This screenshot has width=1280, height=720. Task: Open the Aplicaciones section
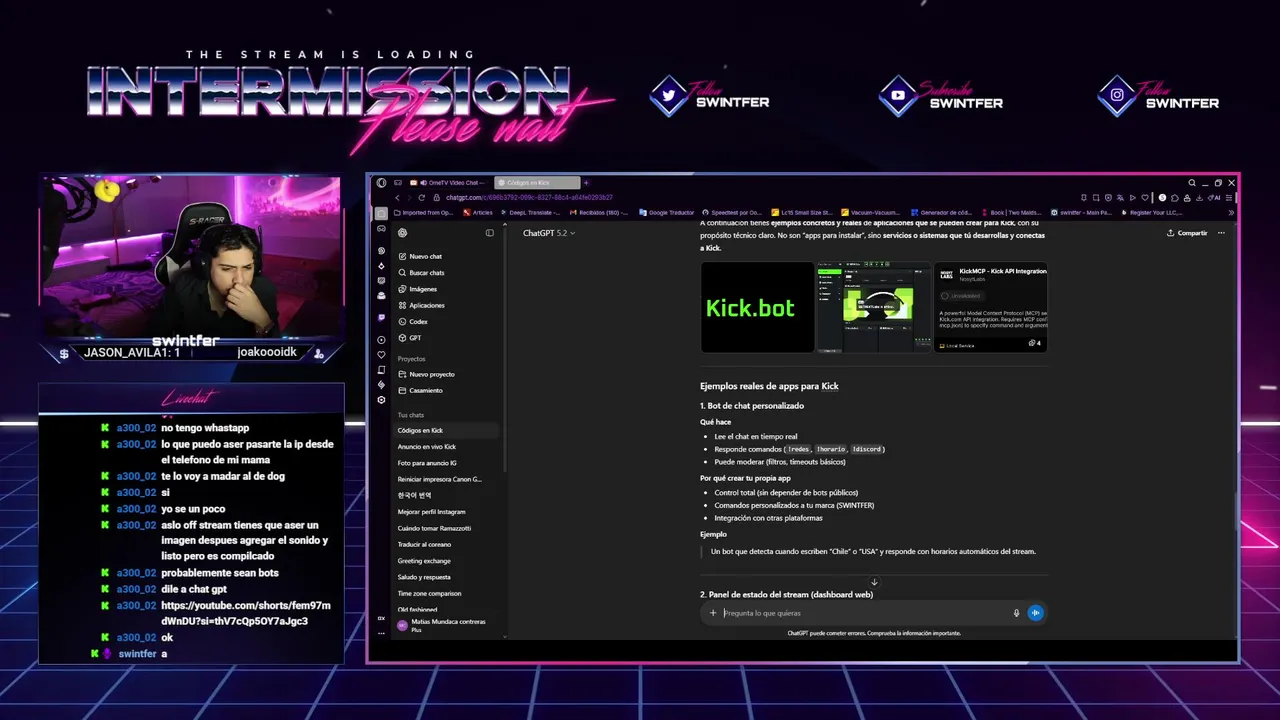[421, 305]
